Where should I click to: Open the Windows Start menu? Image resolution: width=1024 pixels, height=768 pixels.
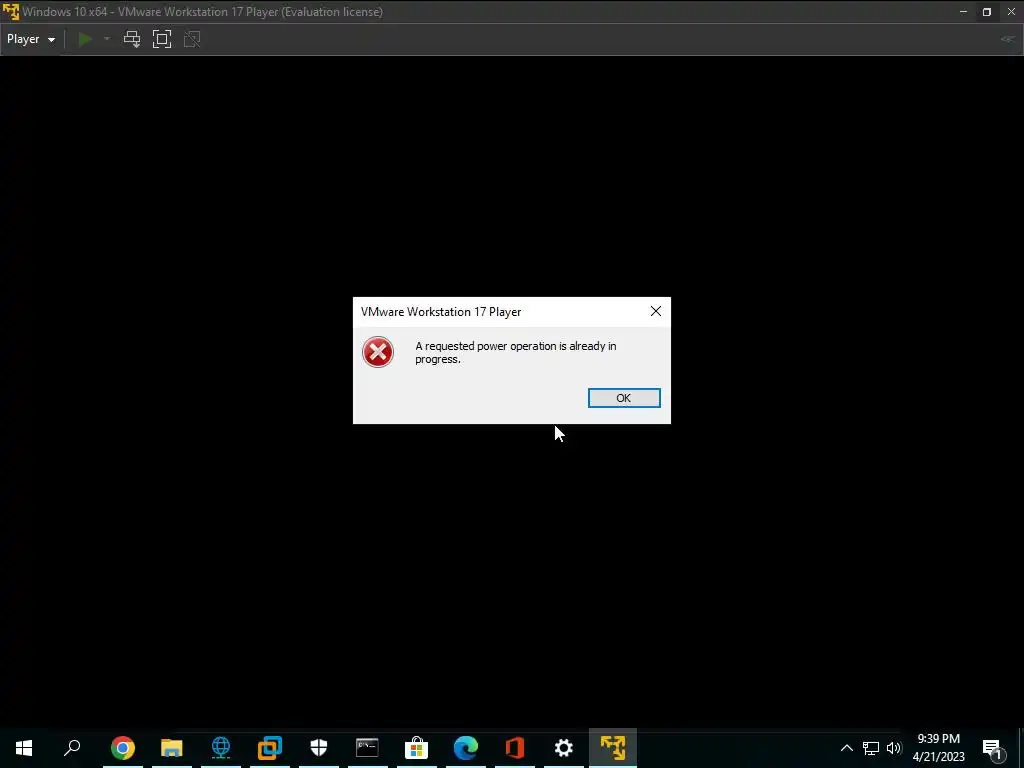[24, 748]
